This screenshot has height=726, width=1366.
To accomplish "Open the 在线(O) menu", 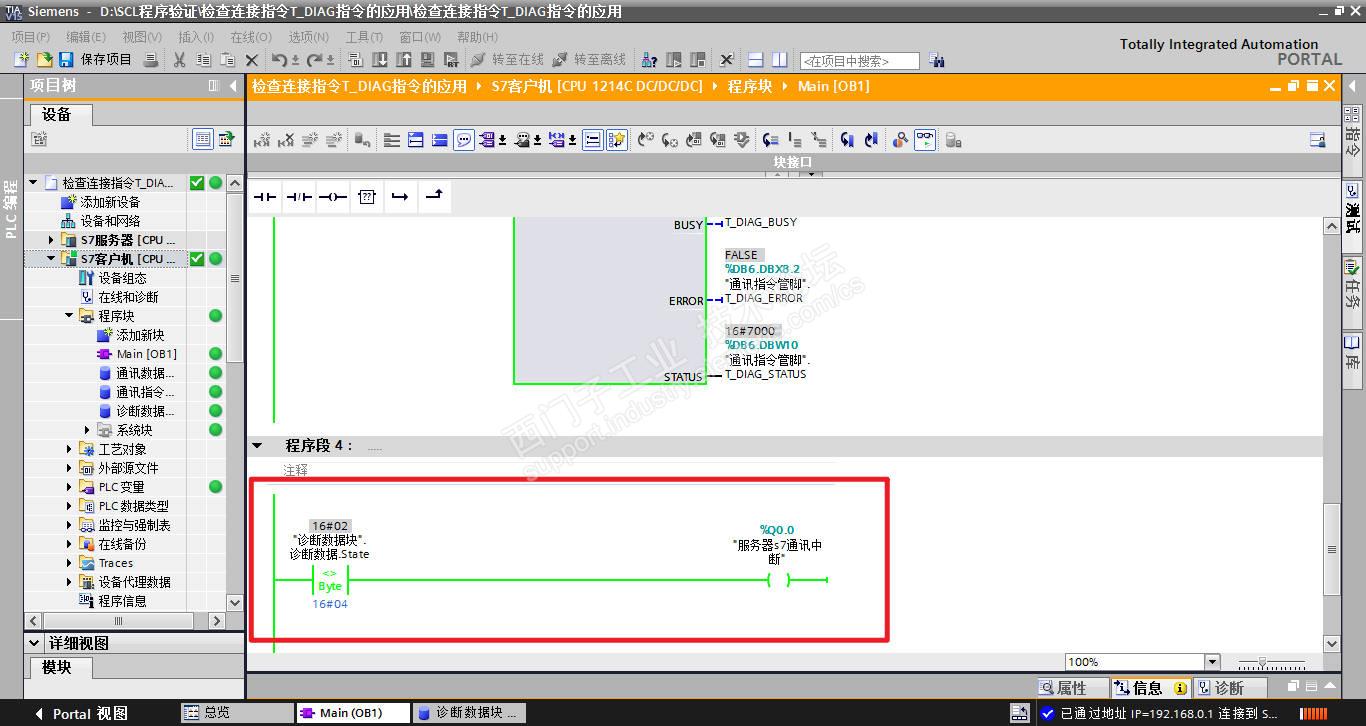I will tap(251, 37).
